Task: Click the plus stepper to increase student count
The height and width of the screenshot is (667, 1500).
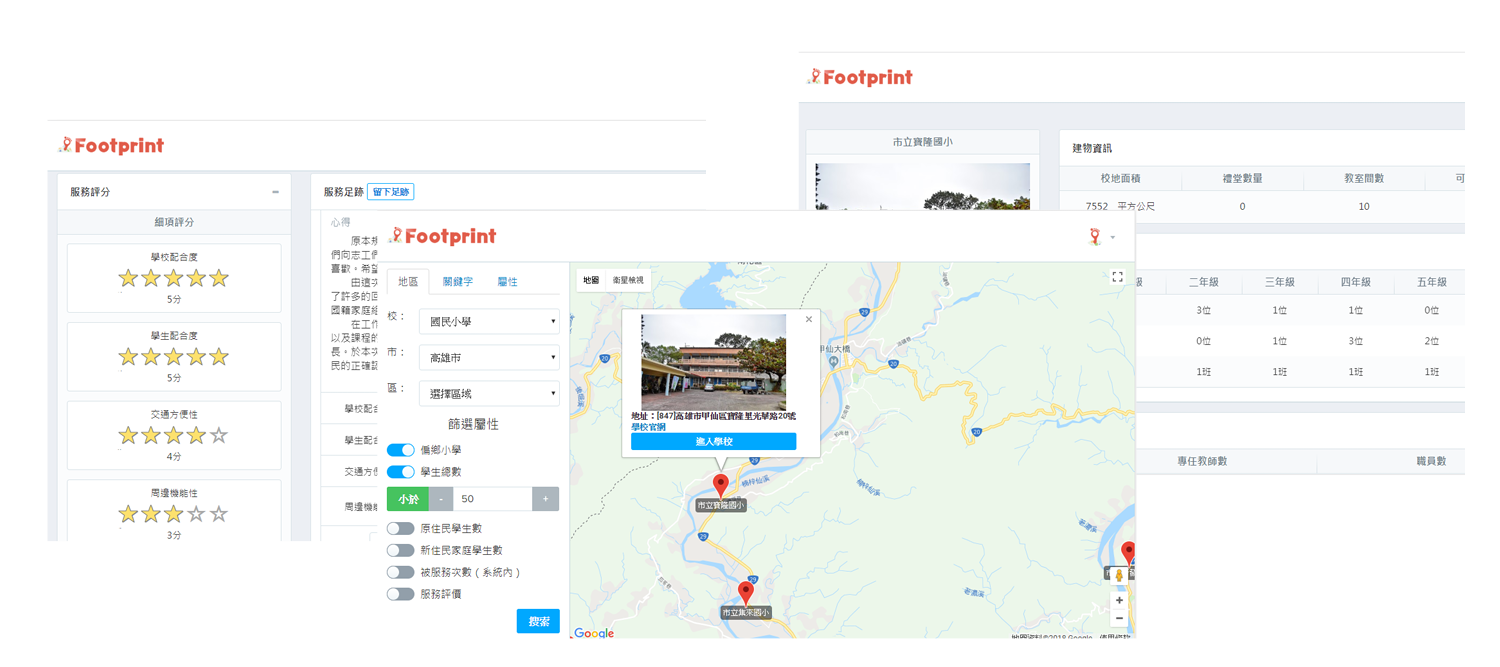Action: (545, 498)
